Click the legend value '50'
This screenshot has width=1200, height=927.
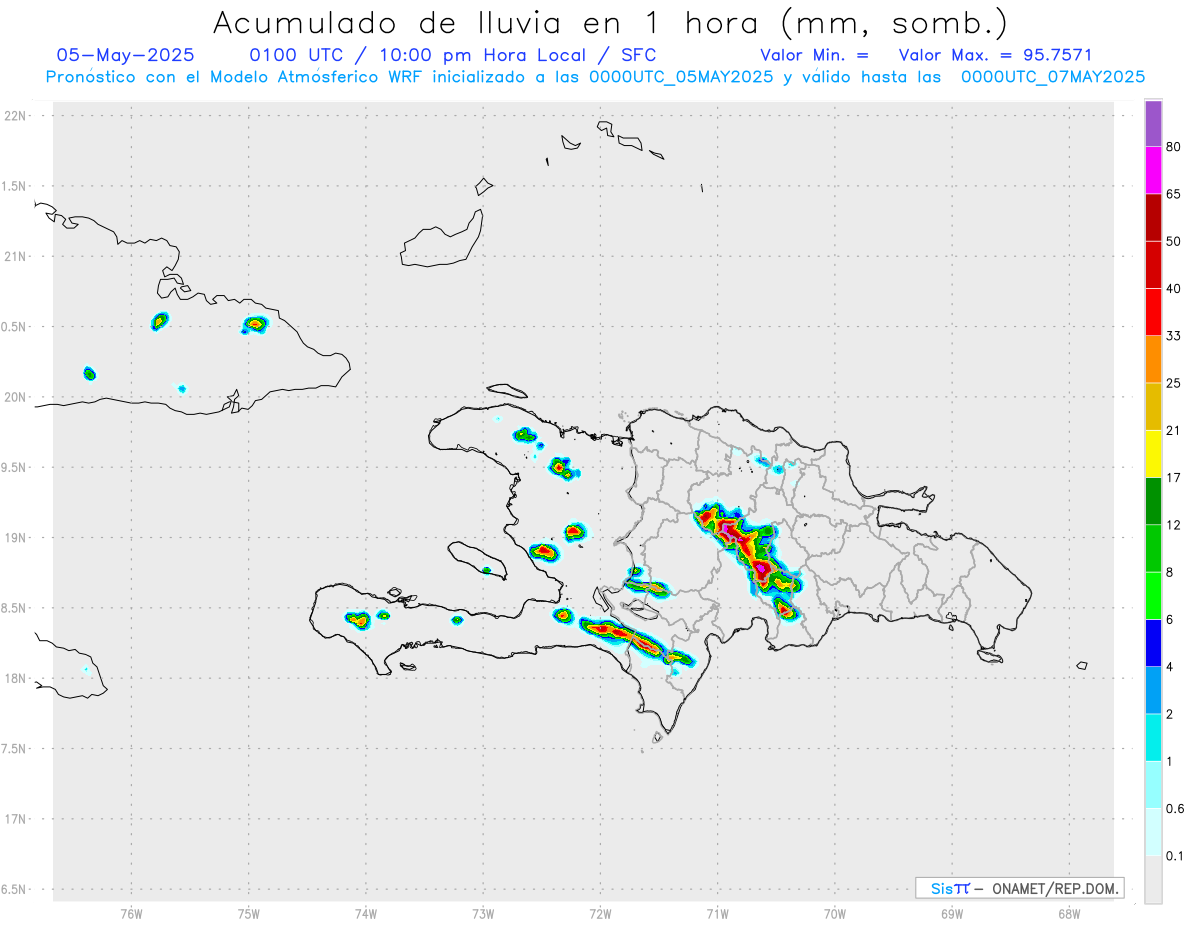click(x=1174, y=241)
